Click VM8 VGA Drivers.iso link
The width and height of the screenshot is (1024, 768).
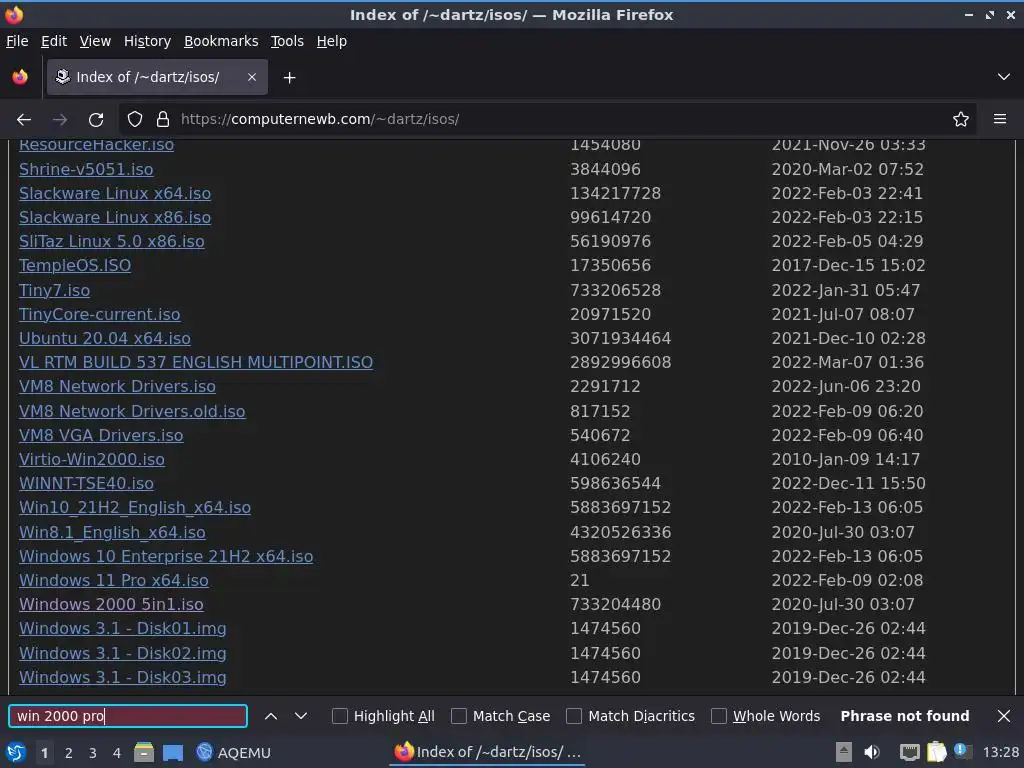[x=101, y=436]
